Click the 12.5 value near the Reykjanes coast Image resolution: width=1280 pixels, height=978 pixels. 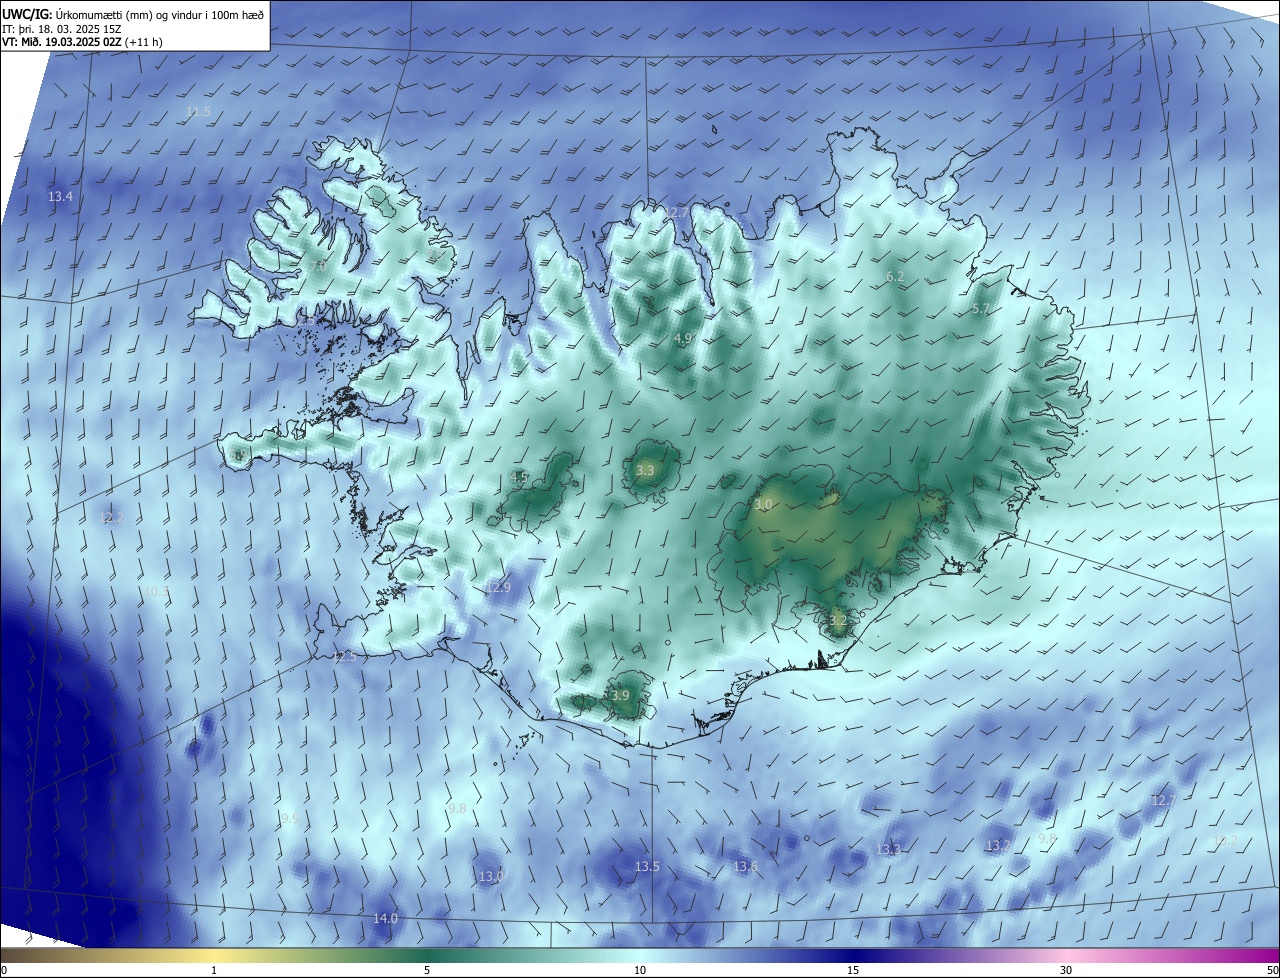coord(344,657)
